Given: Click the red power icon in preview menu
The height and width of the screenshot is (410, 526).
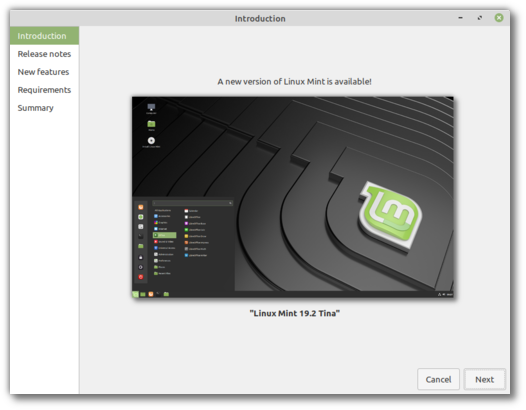Looking at the screenshot, I should (x=141, y=277).
